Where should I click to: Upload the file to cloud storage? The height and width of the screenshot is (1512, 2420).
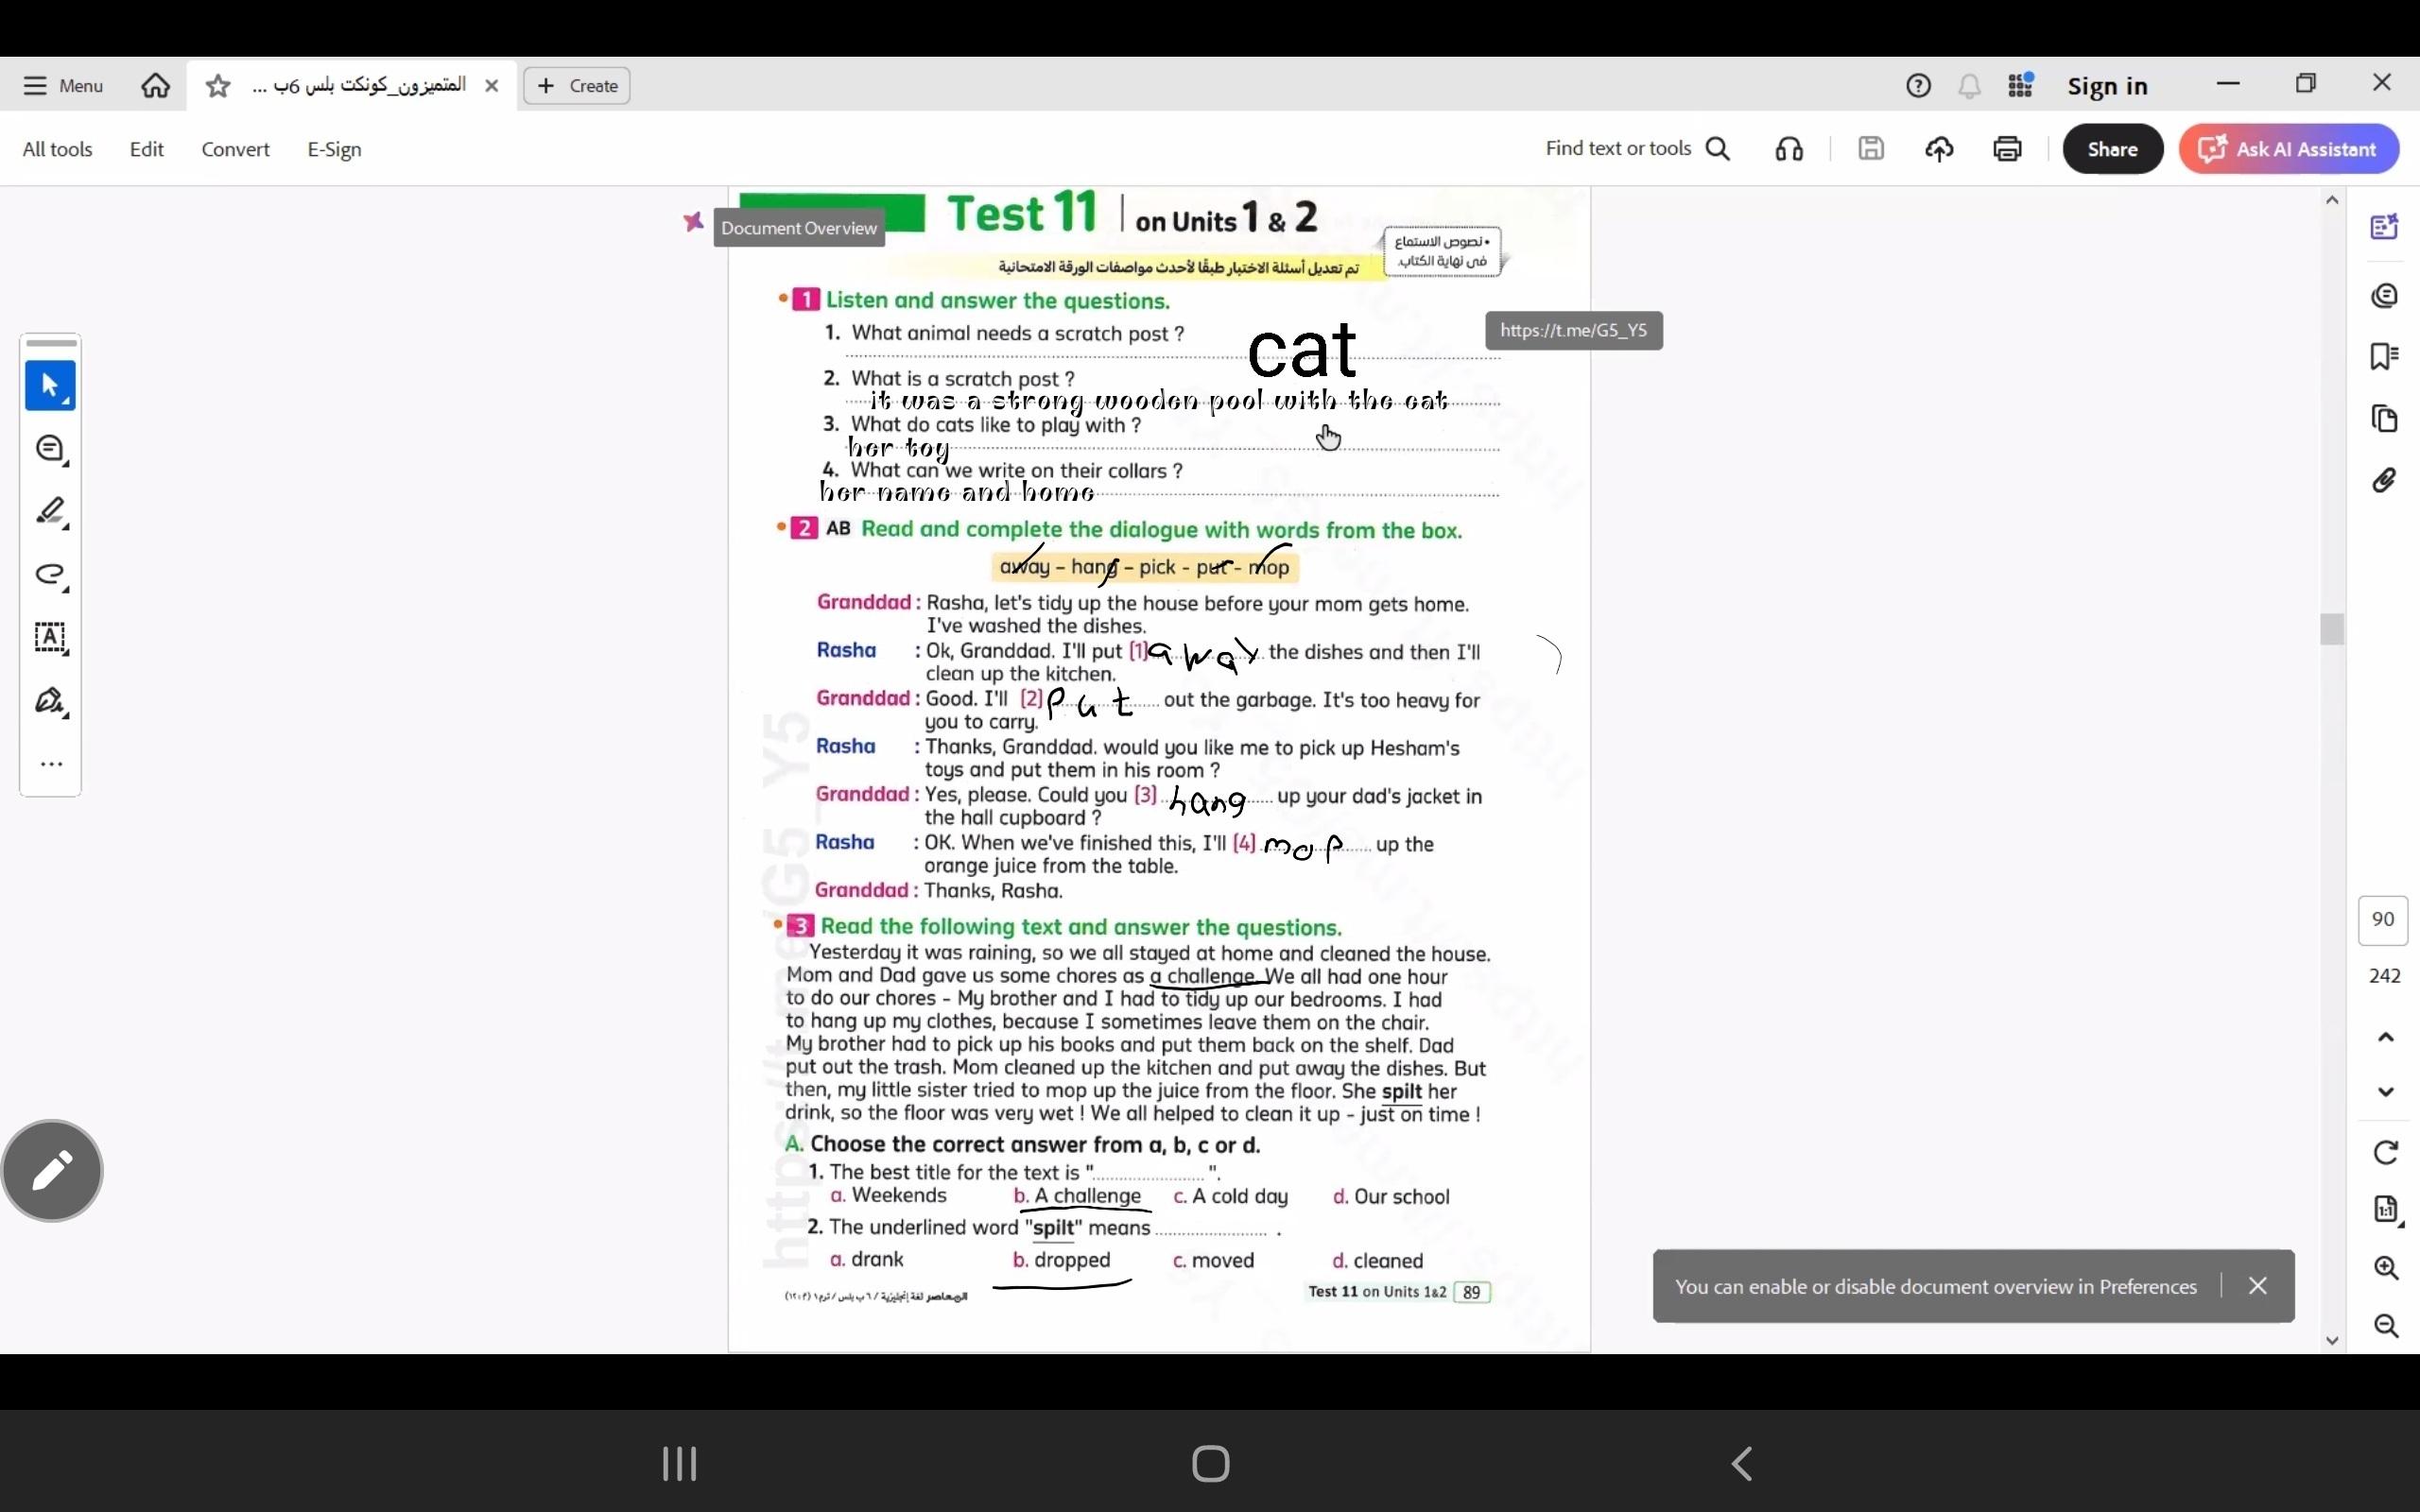coord(1939,149)
